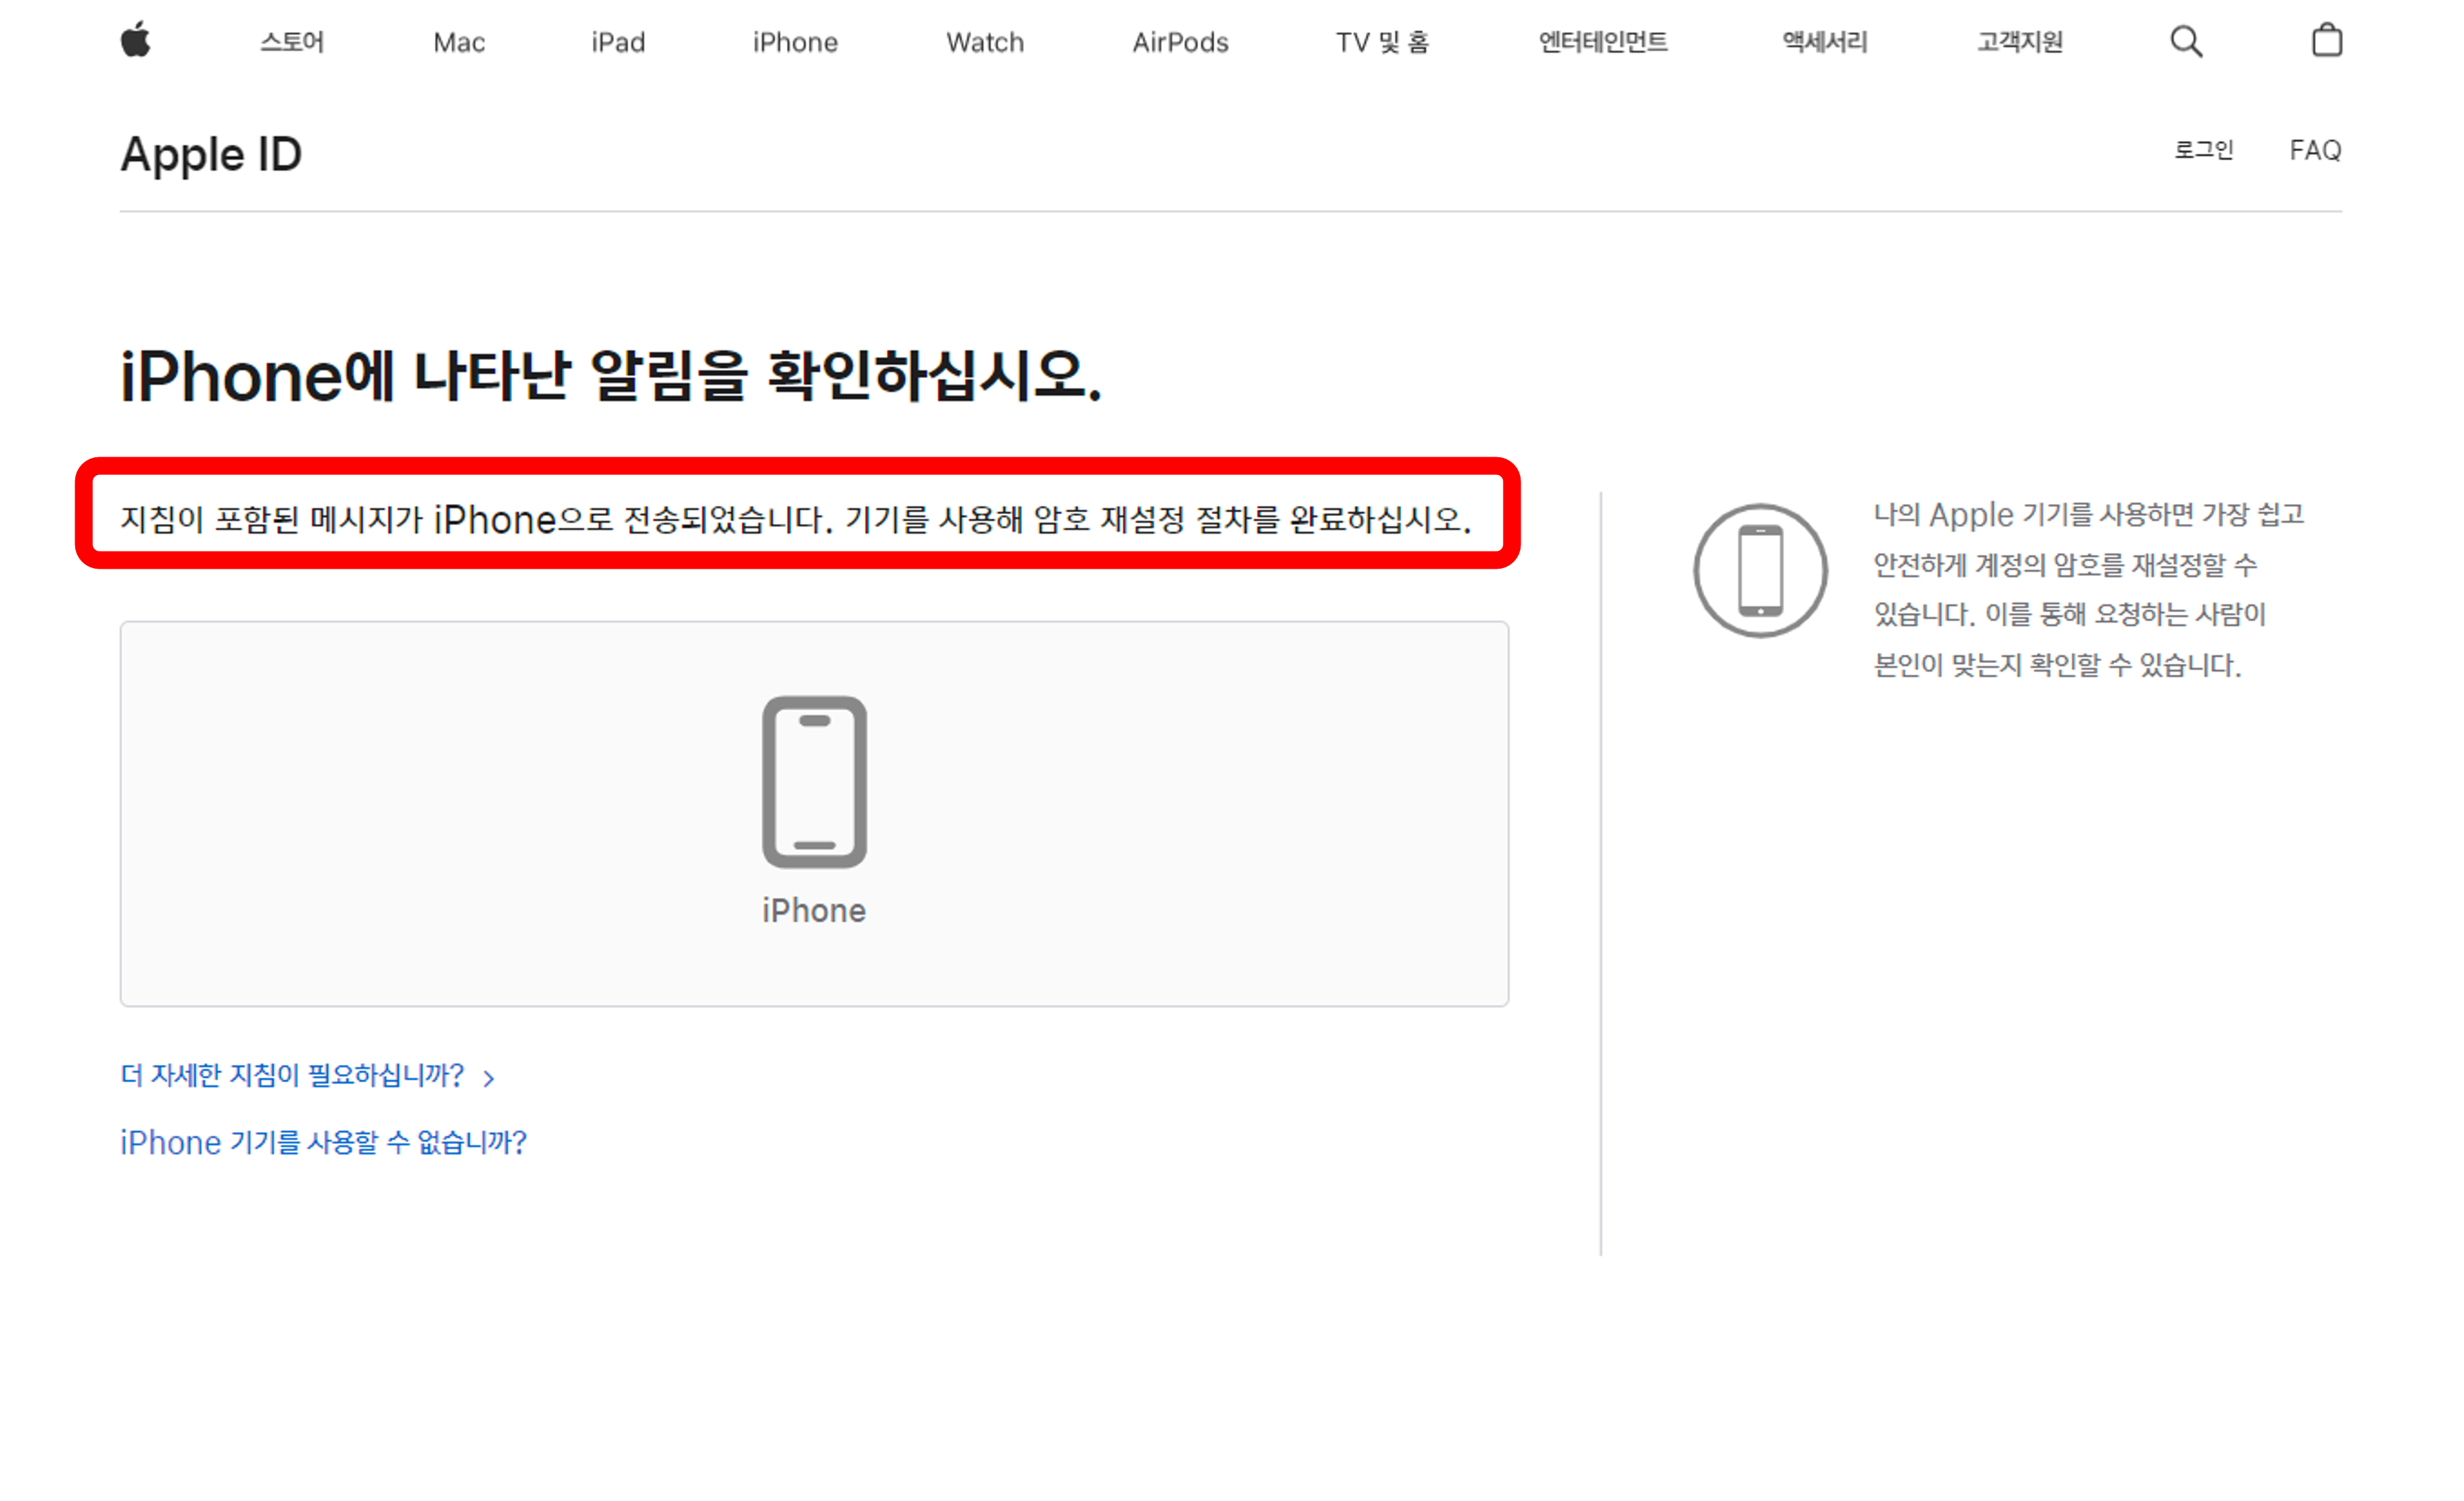The image size is (2464, 1501).
Task: Open the TV 및 홈 menu
Action: click(1382, 42)
